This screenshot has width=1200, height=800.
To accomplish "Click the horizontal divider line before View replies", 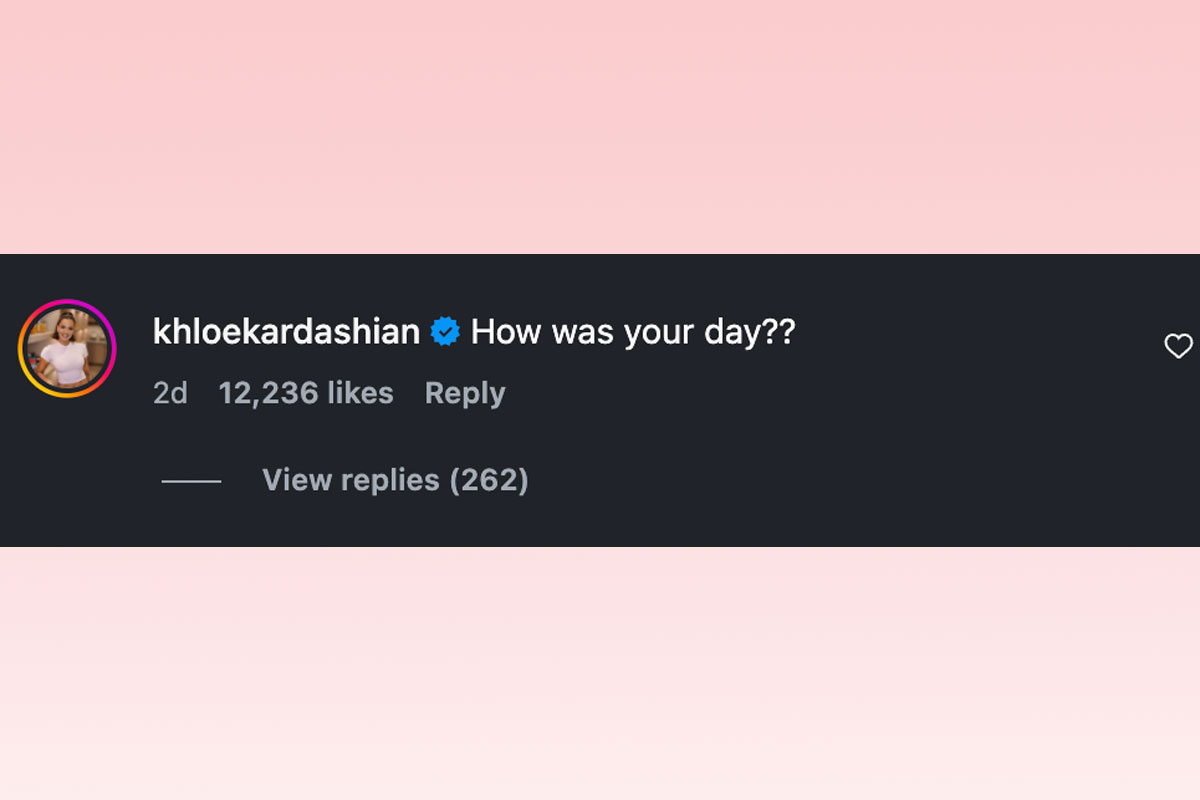I will point(190,480).
